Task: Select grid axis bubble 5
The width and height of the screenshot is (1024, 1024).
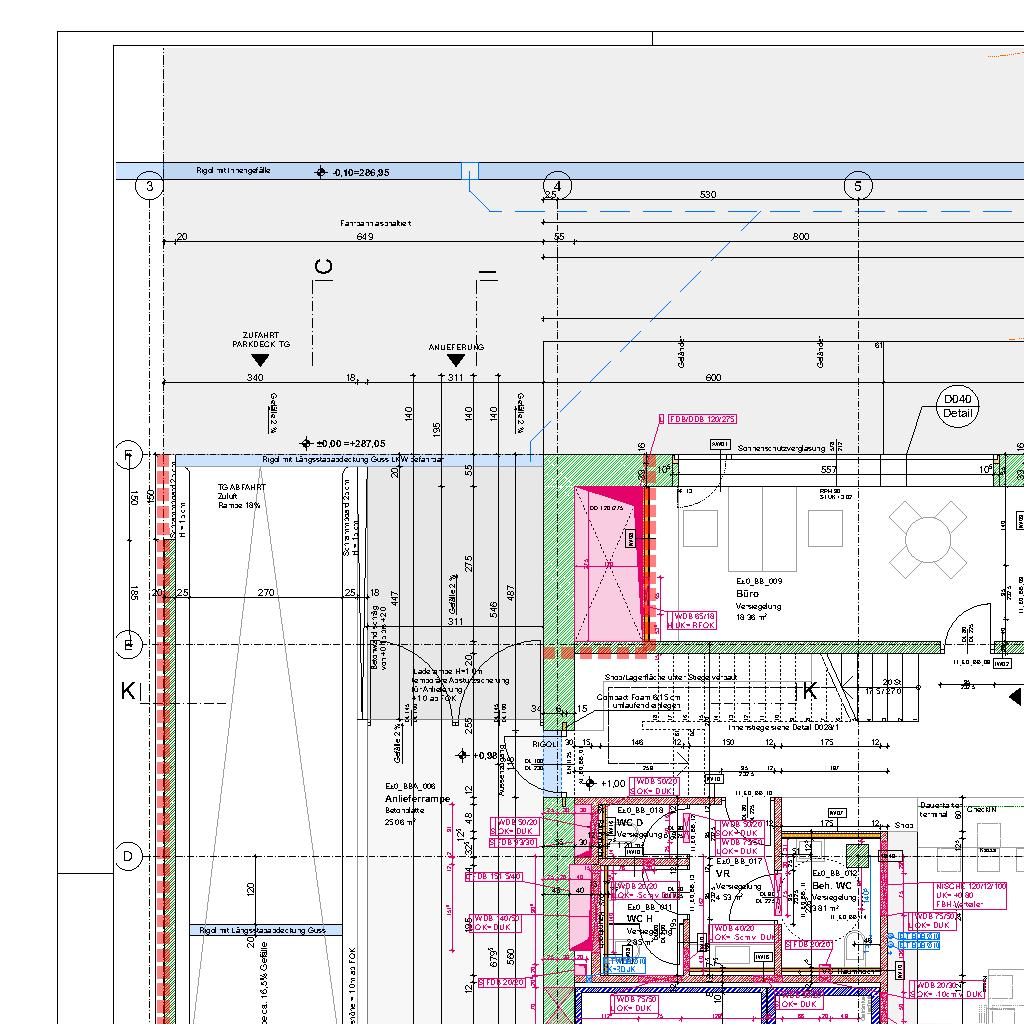Action: point(857,186)
